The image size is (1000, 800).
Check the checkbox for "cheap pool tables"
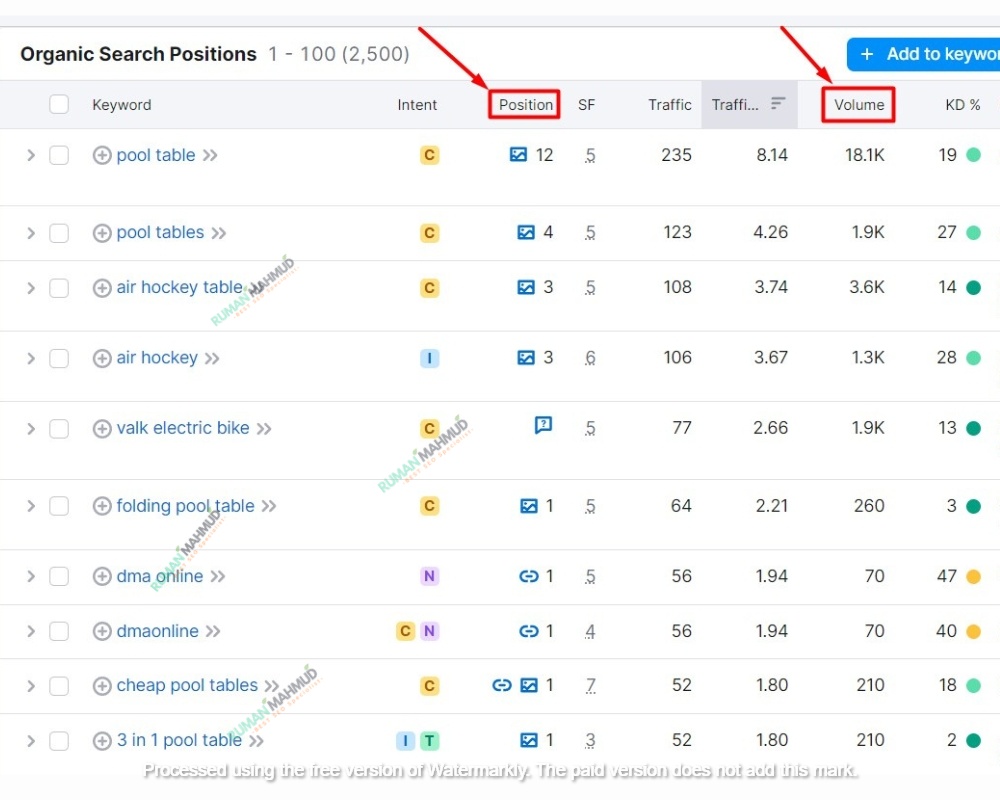point(59,686)
